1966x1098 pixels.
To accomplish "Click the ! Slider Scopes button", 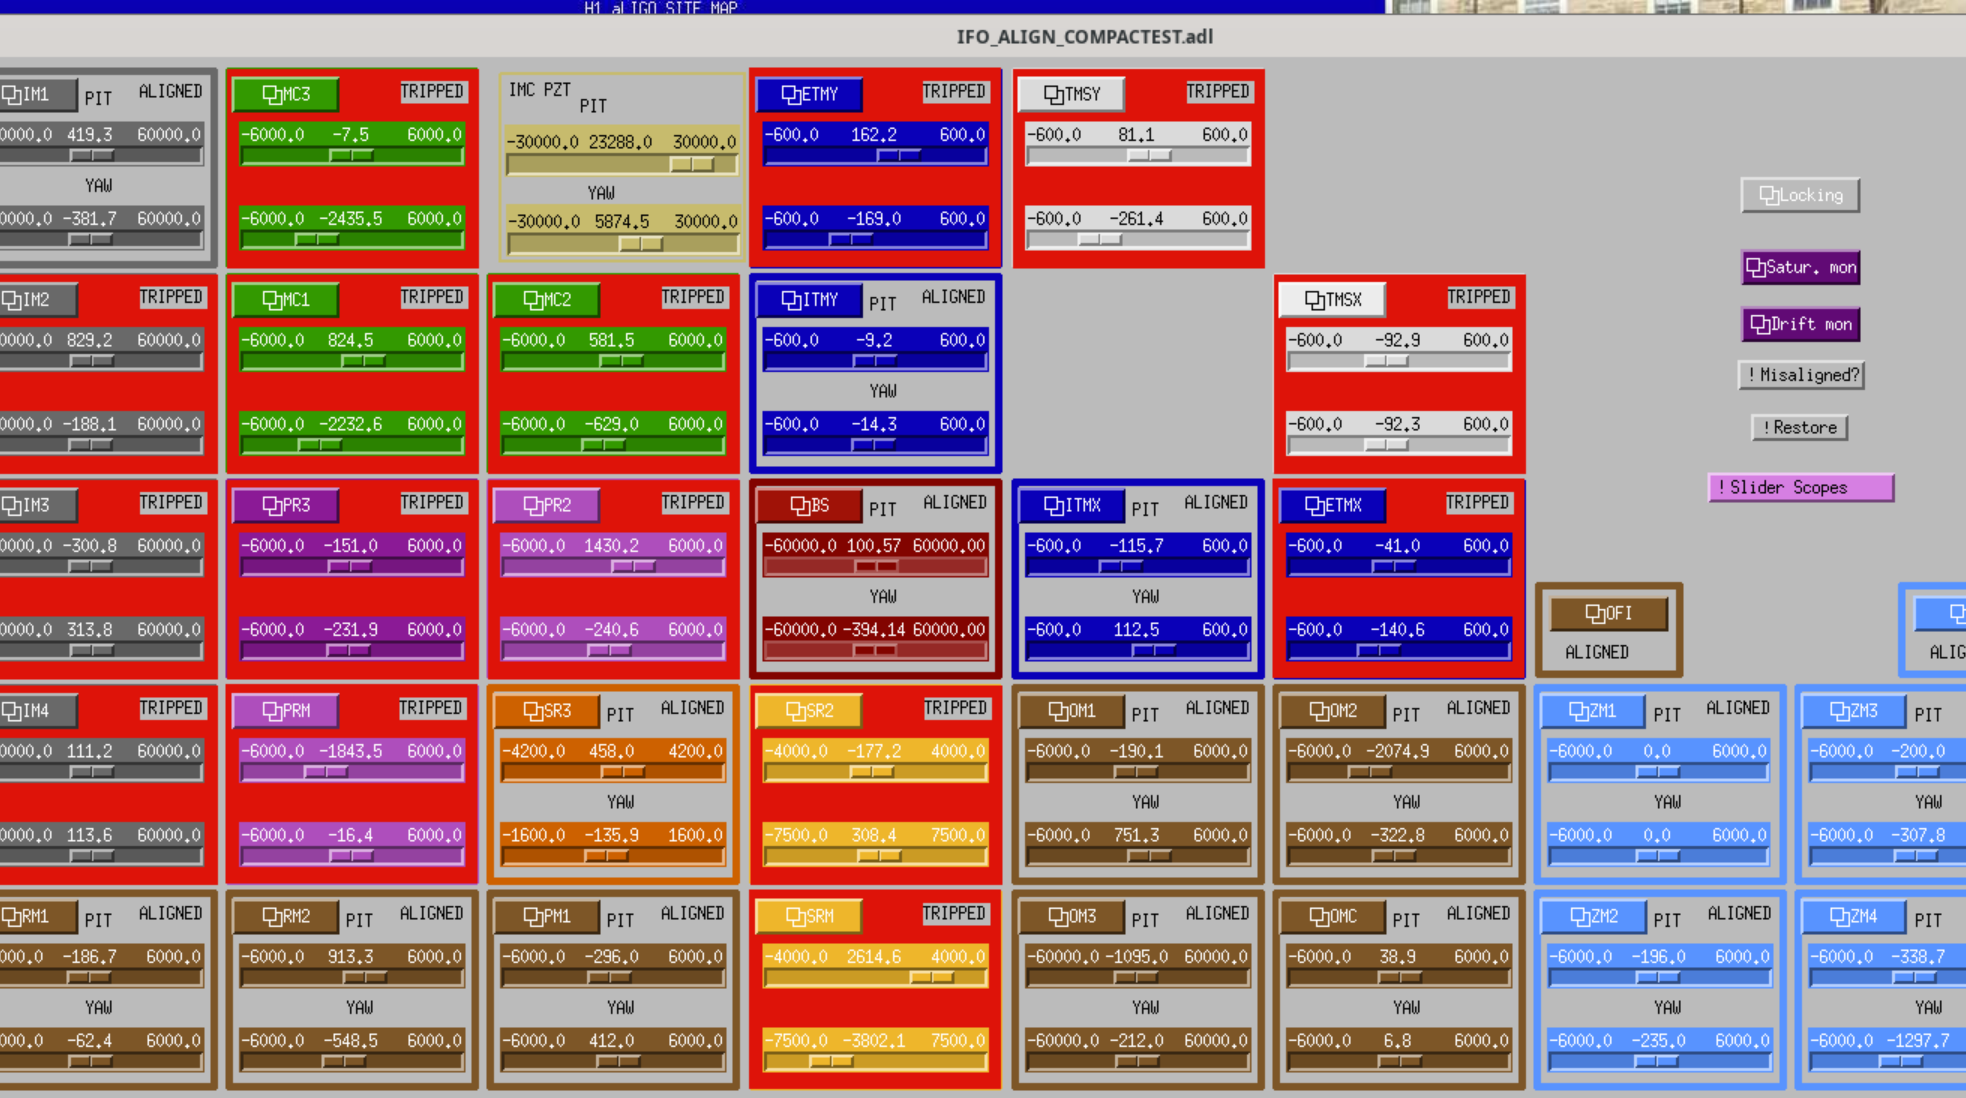I will [1800, 487].
